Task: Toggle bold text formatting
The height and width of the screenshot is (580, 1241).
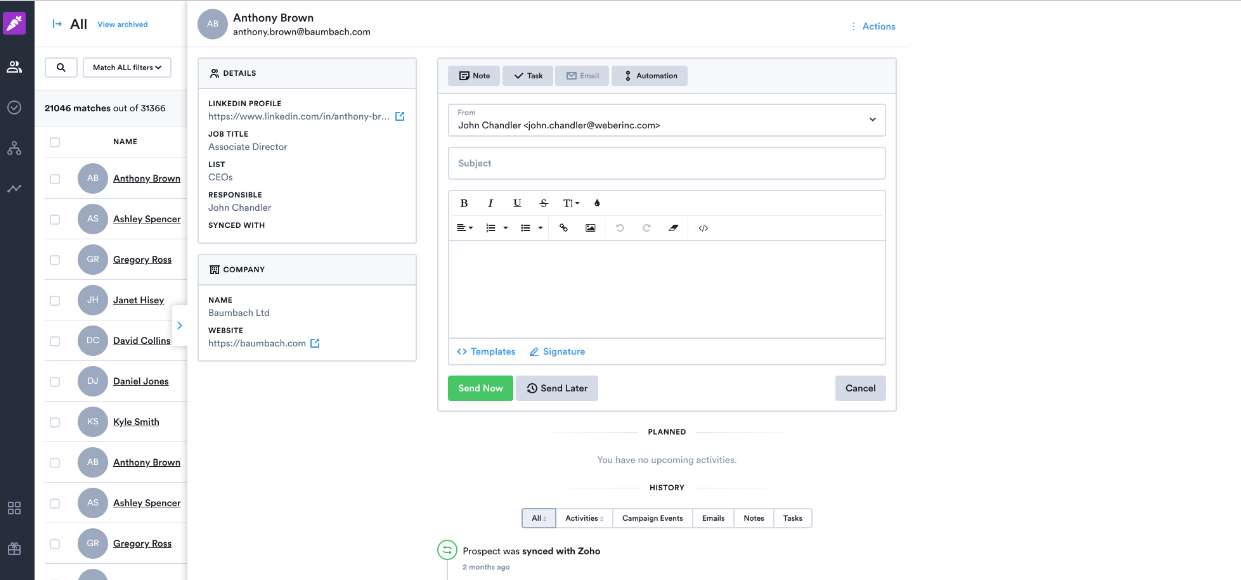Action: pyautogui.click(x=463, y=202)
